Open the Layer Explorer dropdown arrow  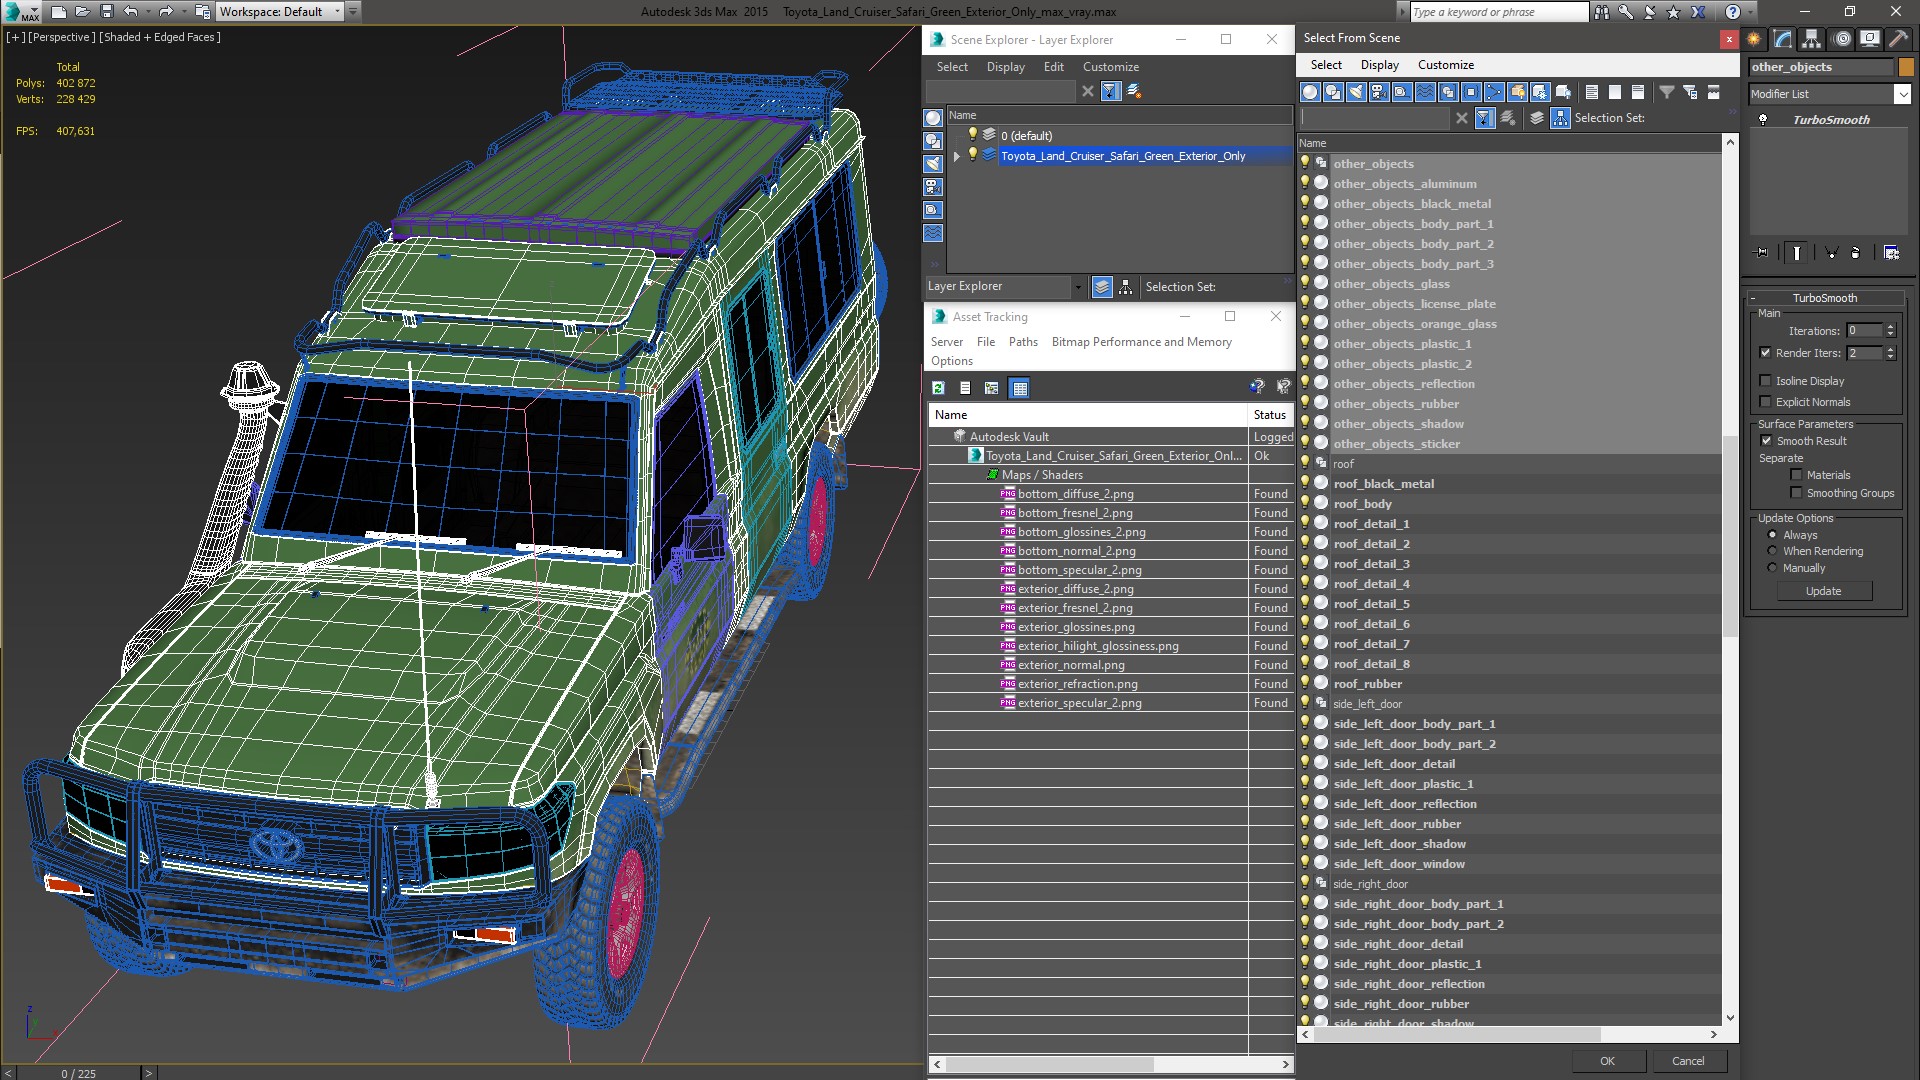click(x=1077, y=287)
